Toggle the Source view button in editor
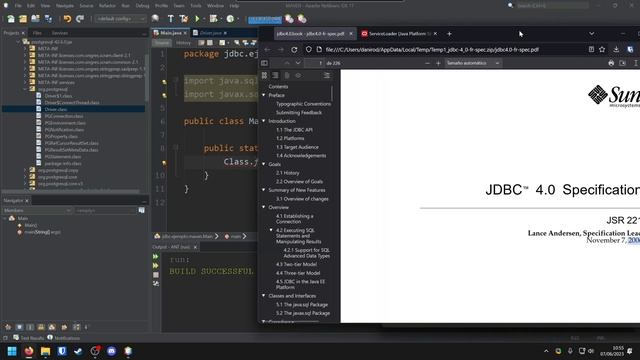Screen dimensions: 640x360 162,42
